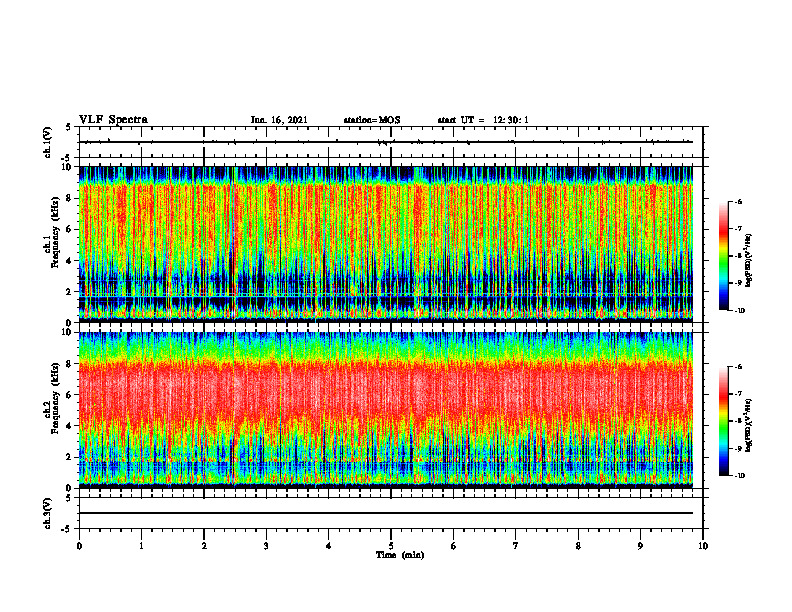This screenshot has height=612, width=792.
Task: Click the "VLF Spectra" plot title
Action: click(113, 120)
